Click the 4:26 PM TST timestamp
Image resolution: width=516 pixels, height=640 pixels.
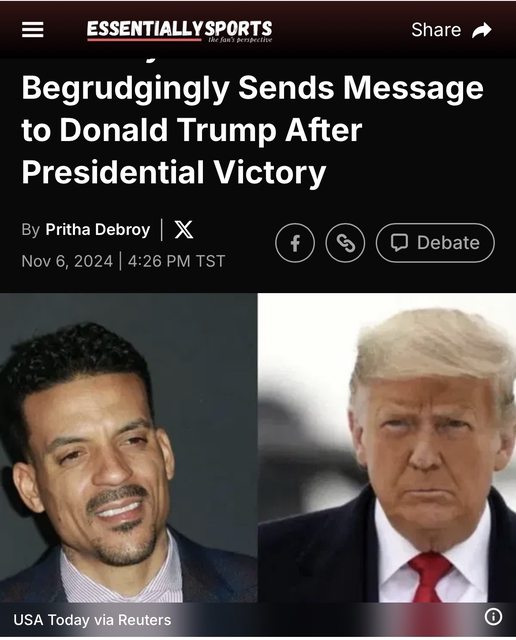click(176, 261)
